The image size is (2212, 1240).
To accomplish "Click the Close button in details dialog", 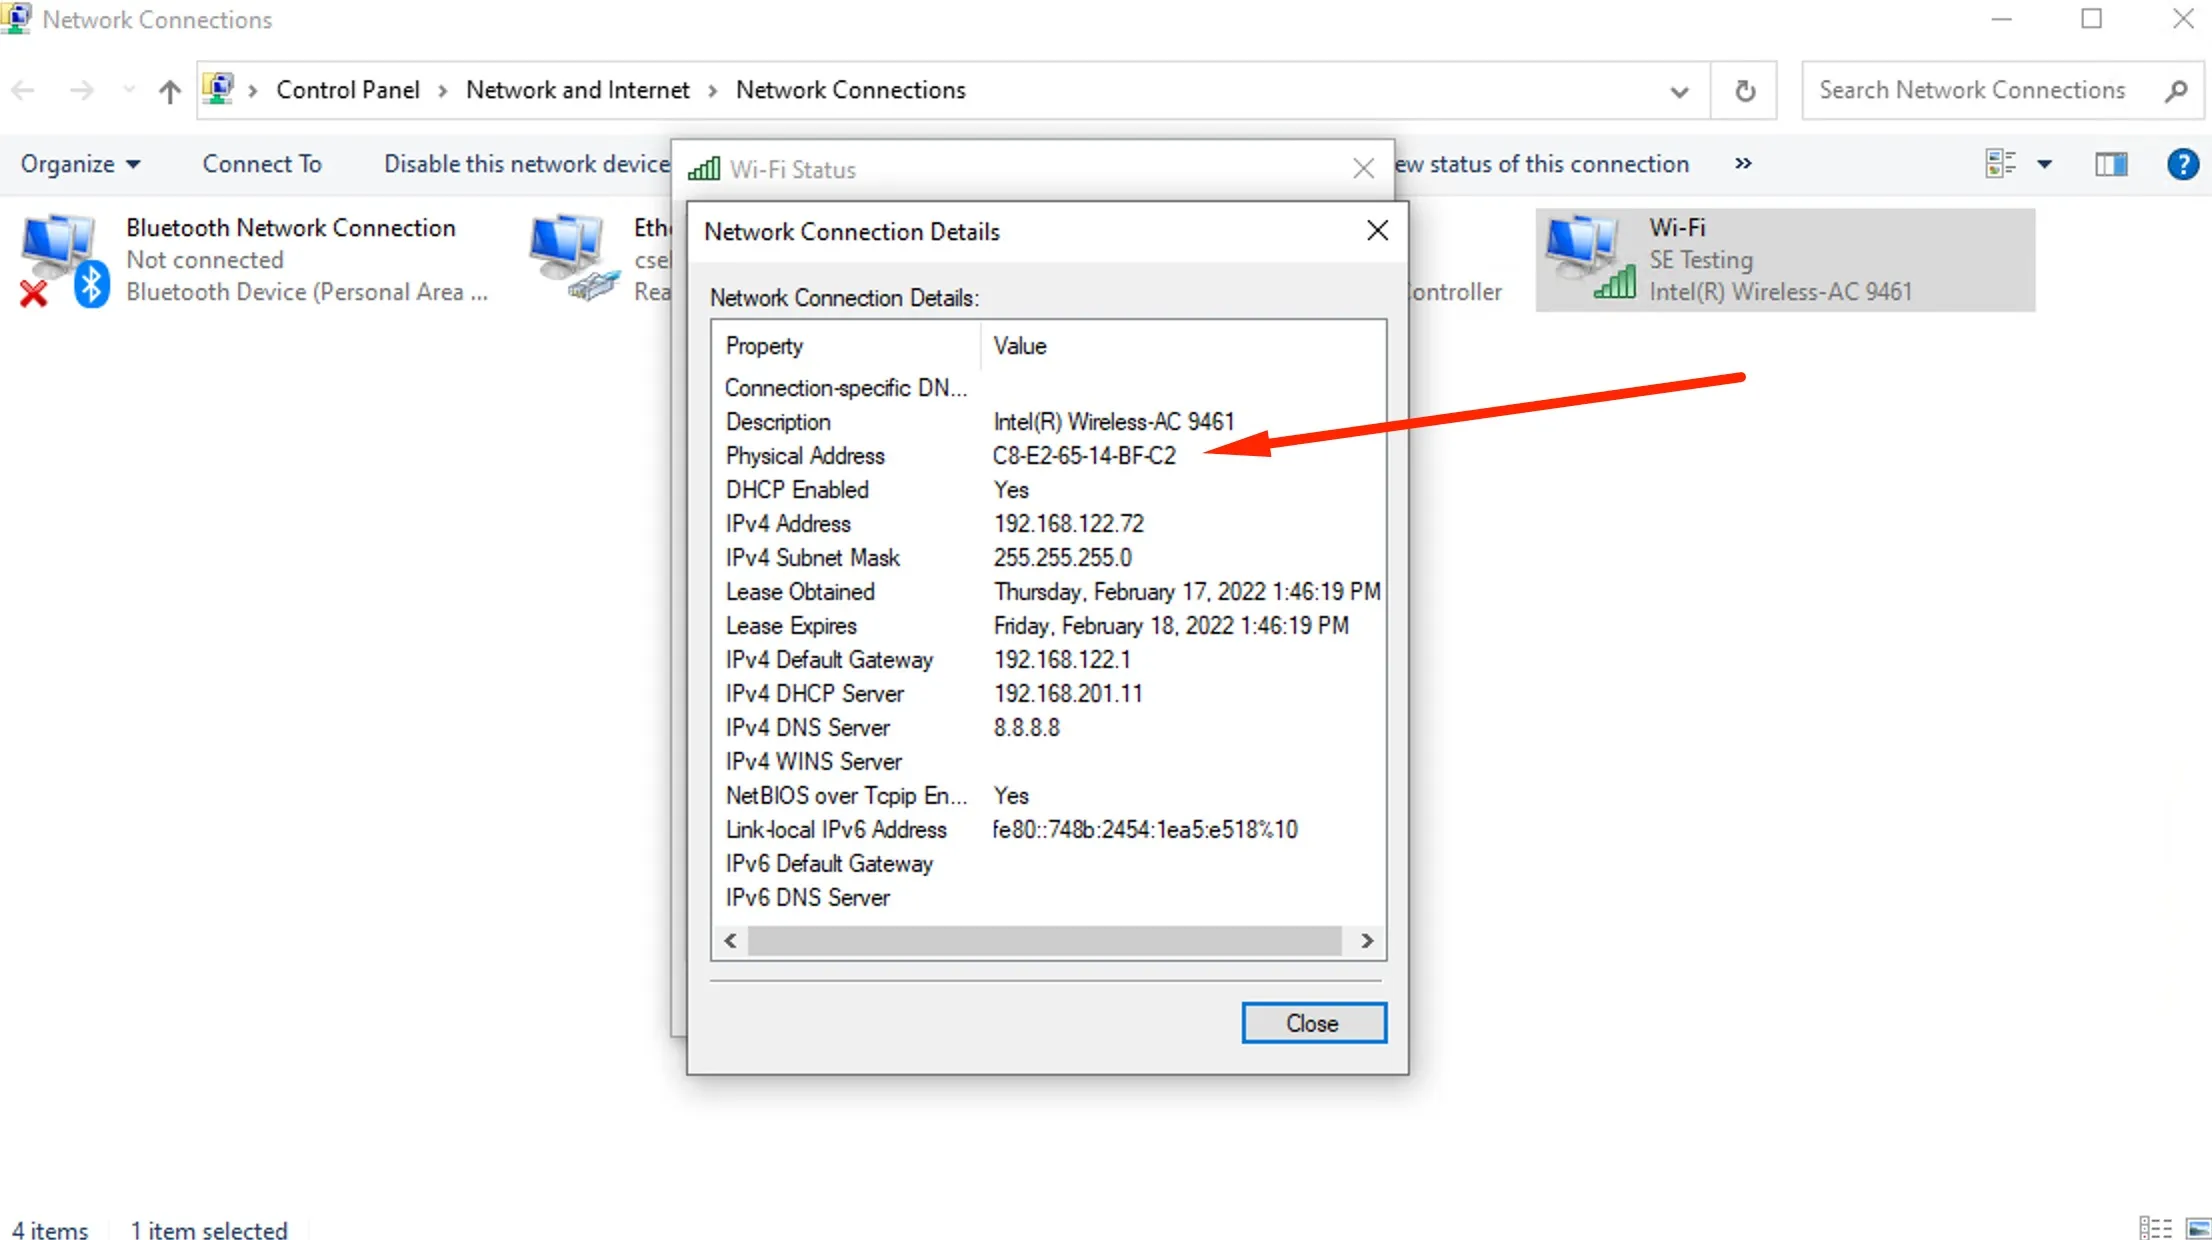I will point(1313,1023).
